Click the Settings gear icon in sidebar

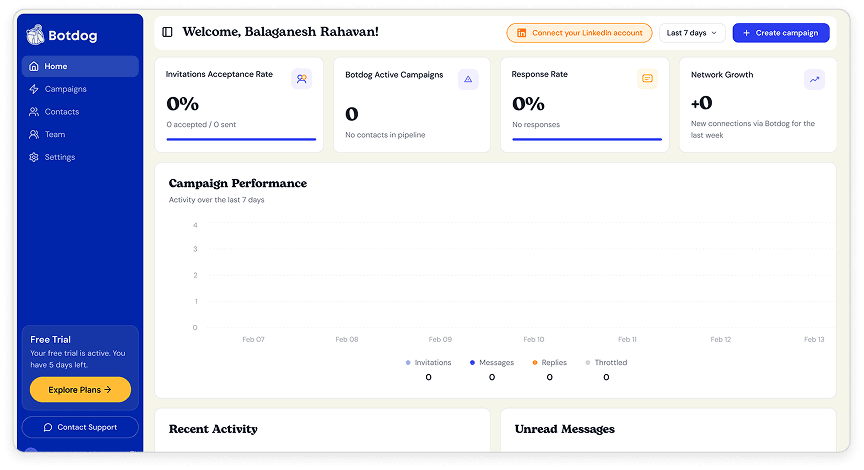tap(34, 157)
